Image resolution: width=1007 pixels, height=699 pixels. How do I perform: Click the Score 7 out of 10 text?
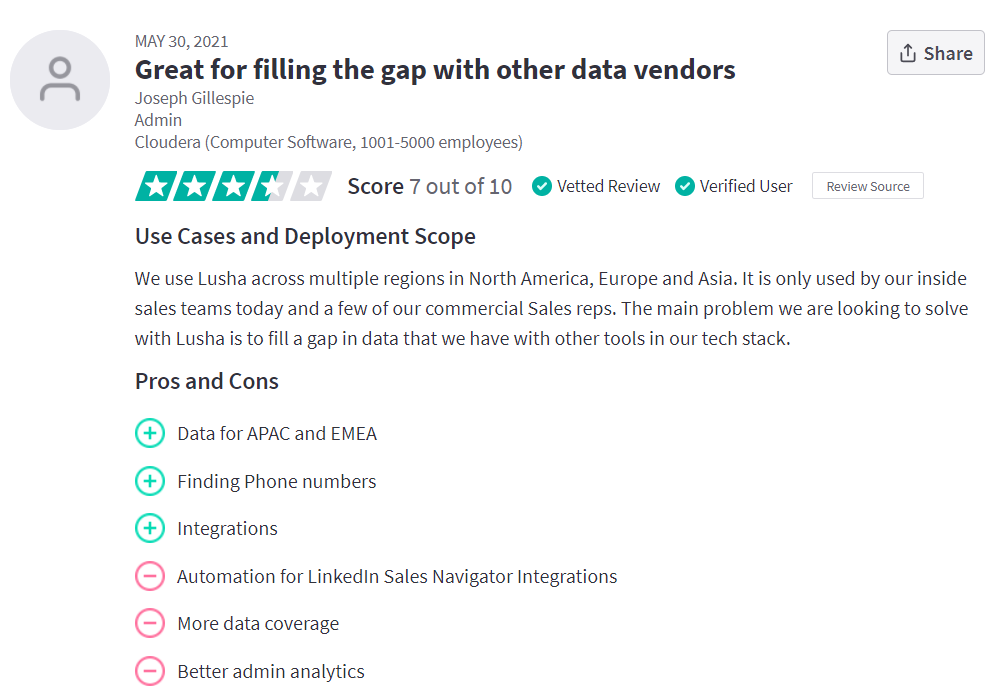tap(430, 186)
